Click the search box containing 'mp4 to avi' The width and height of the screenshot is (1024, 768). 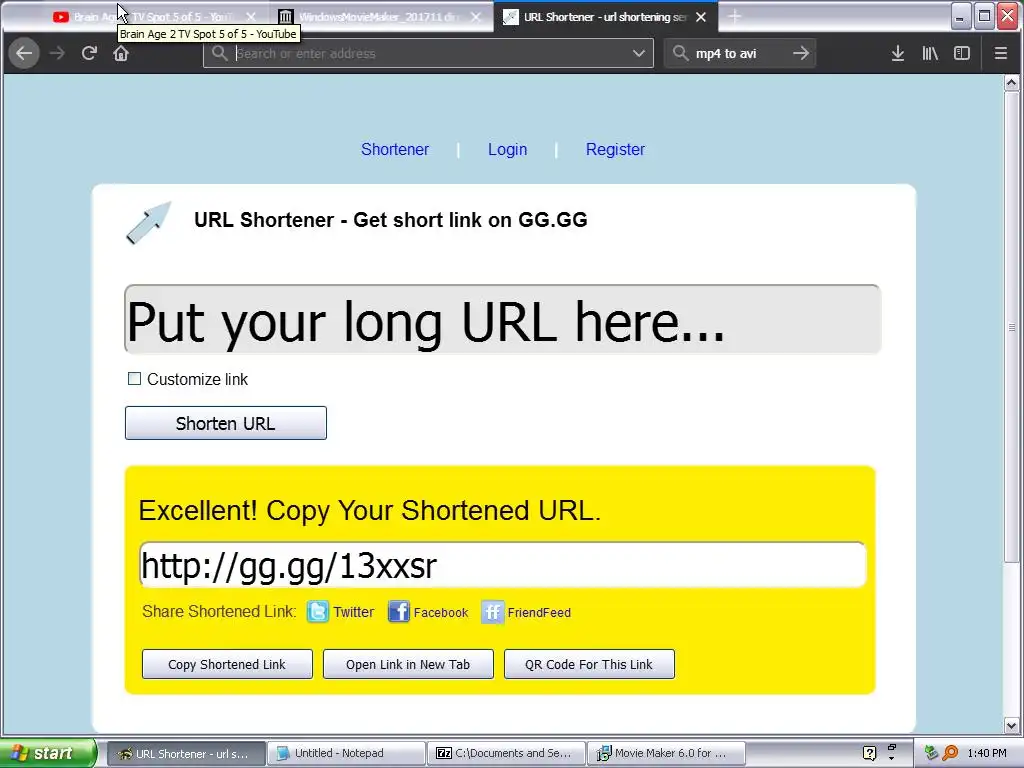739,54
